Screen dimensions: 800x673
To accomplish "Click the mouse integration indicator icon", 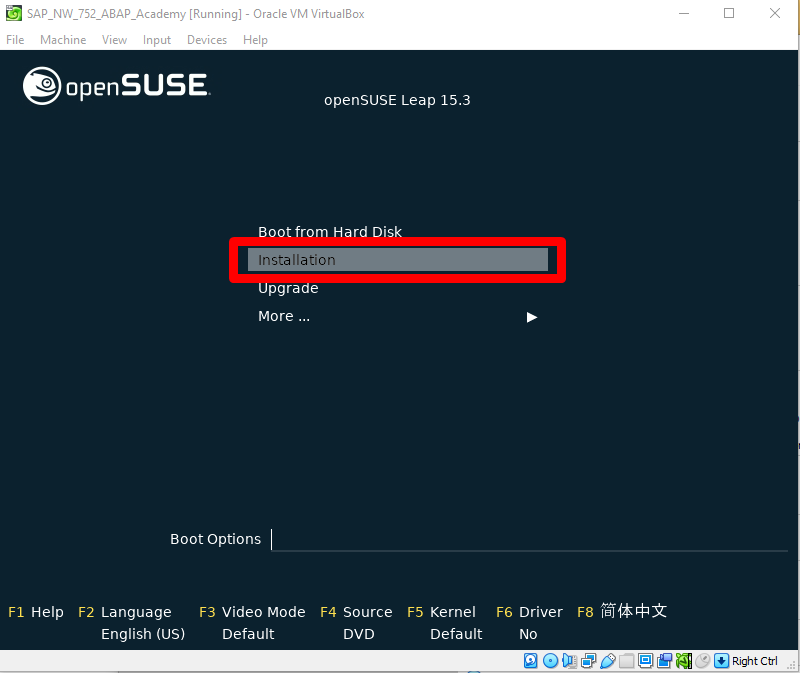I will tap(703, 661).
